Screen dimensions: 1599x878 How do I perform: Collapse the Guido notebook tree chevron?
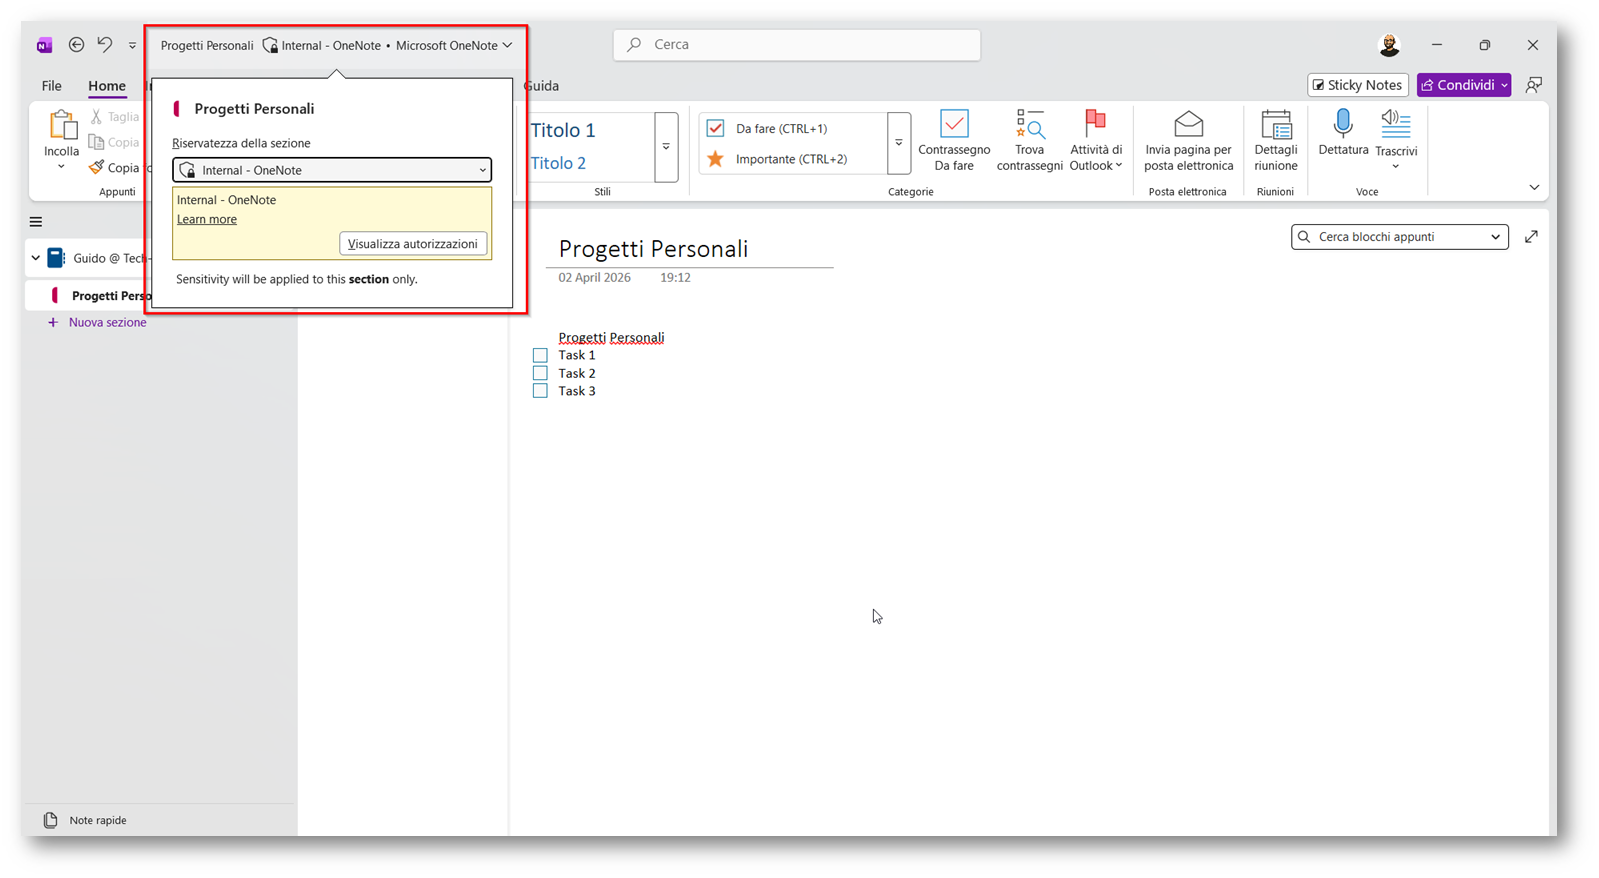tap(36, 258)
